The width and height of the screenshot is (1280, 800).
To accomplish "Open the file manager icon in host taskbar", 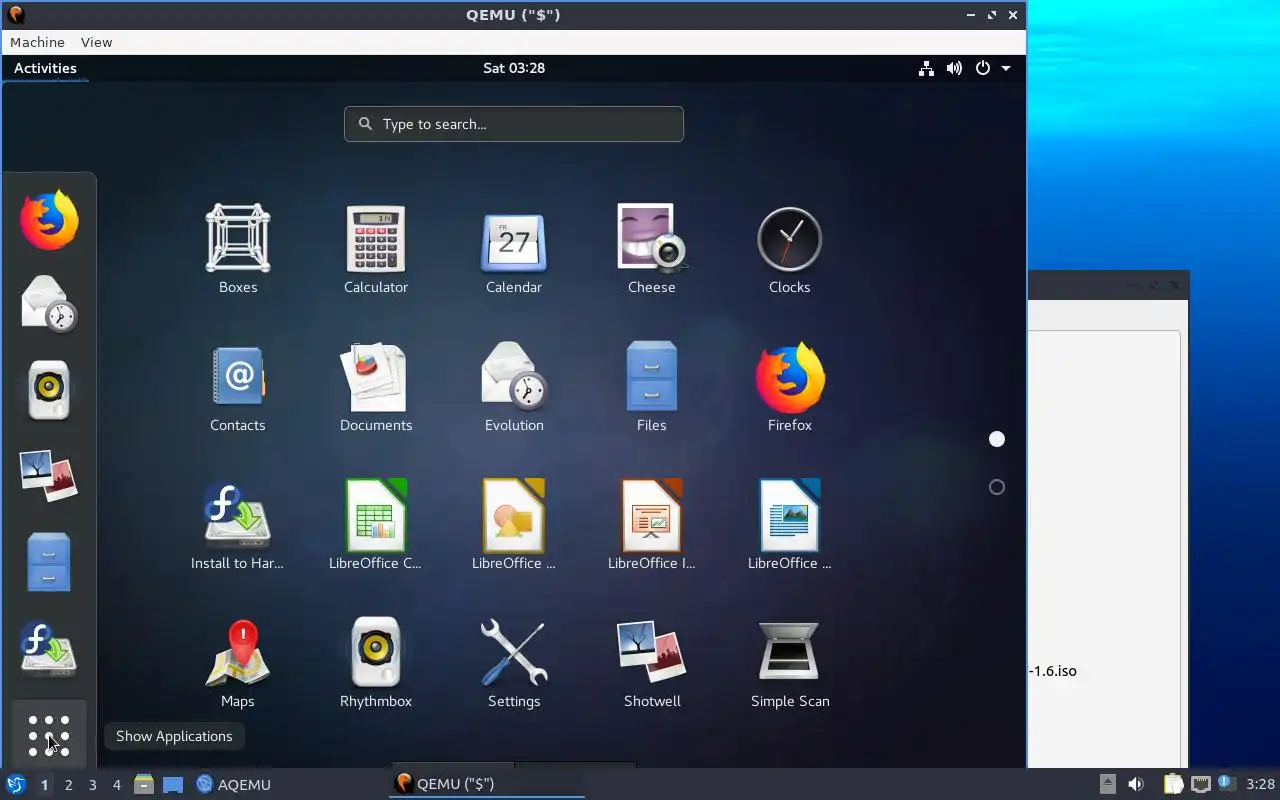I will pyautogui.click(x=144, y=784).
